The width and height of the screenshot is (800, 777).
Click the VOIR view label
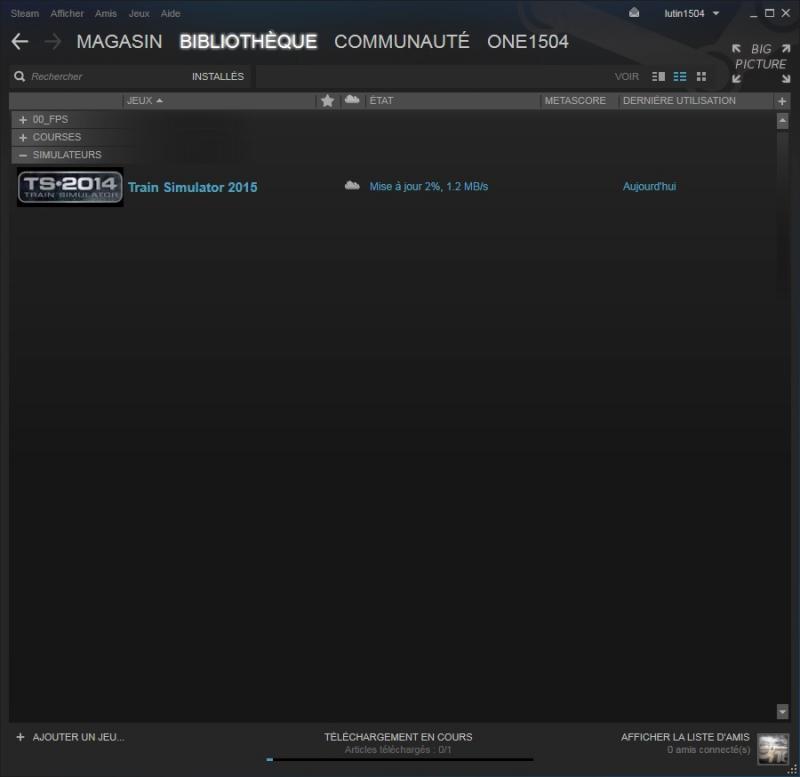627,77
